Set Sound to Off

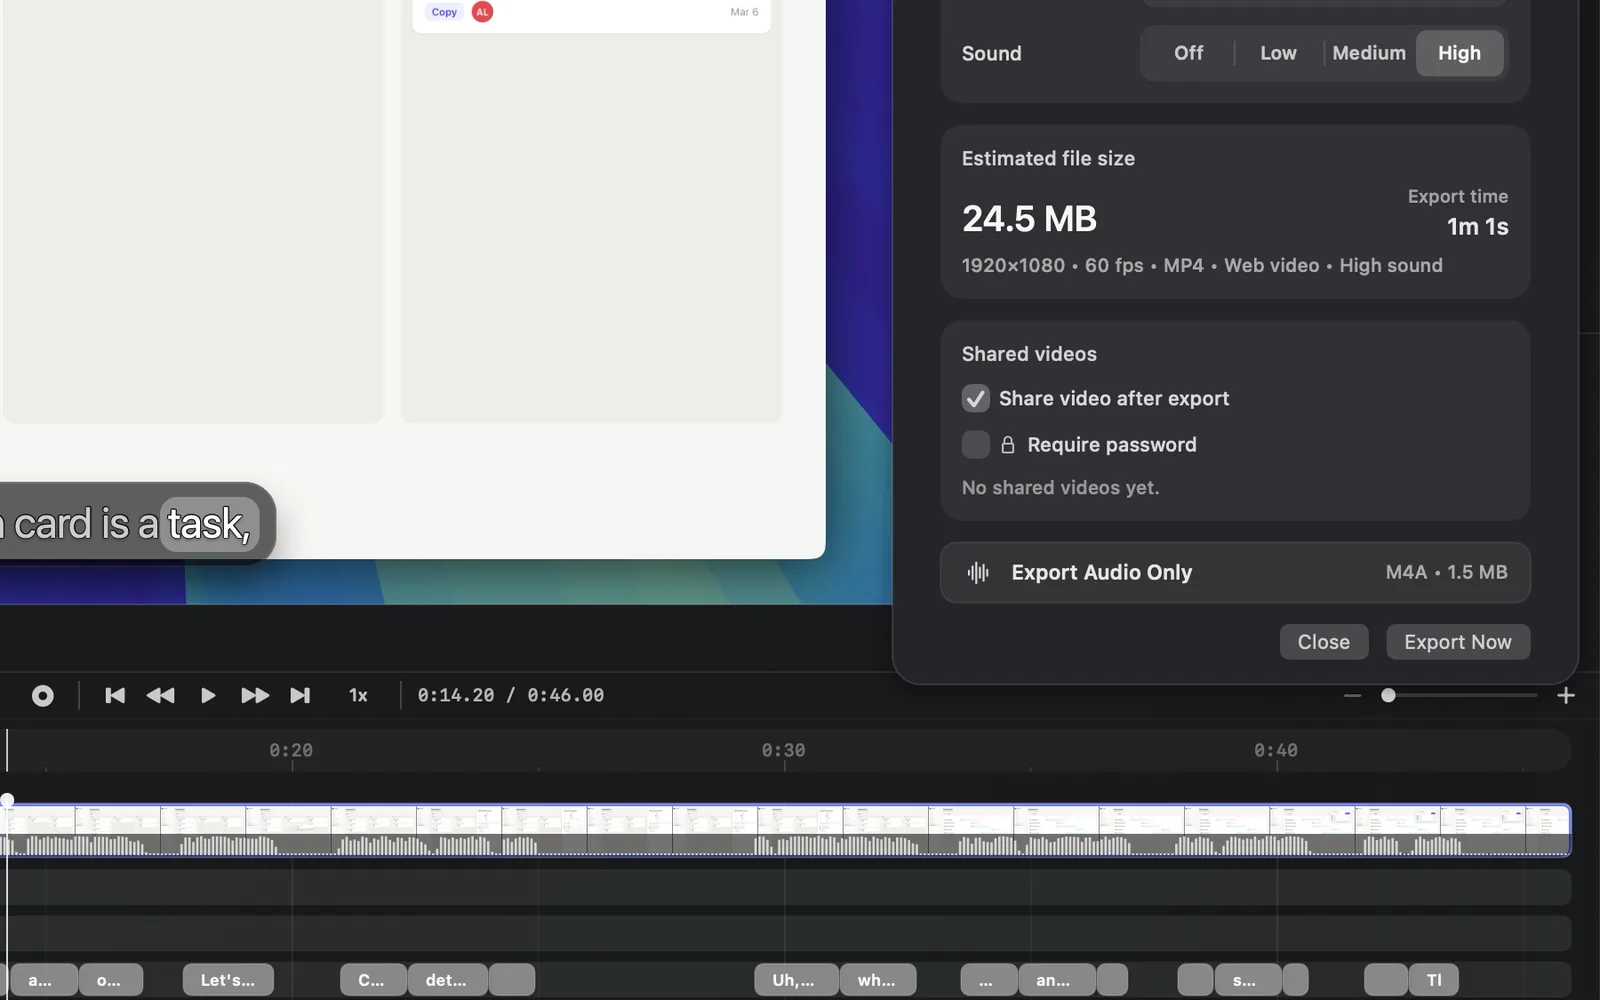point(1188,53)
